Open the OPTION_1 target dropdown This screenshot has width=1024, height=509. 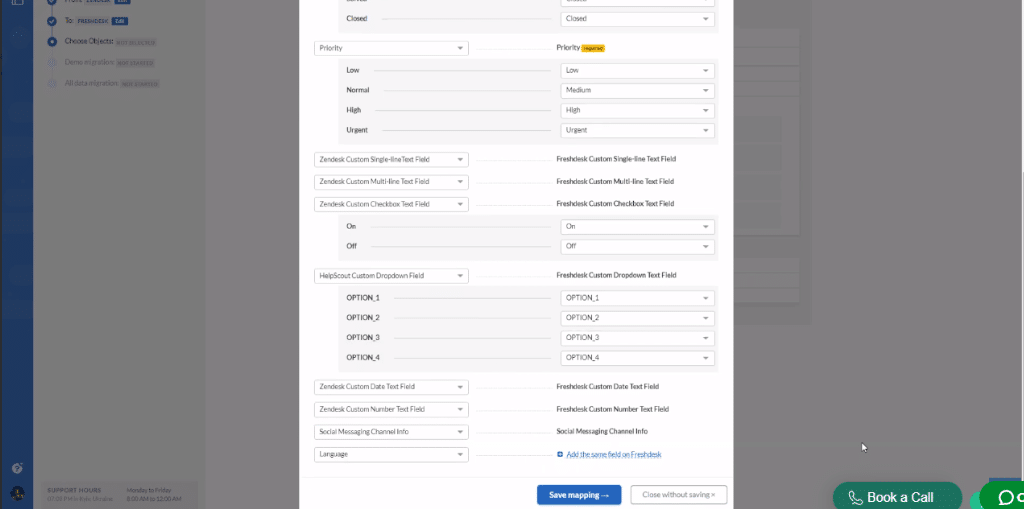(x=637, y=298)
